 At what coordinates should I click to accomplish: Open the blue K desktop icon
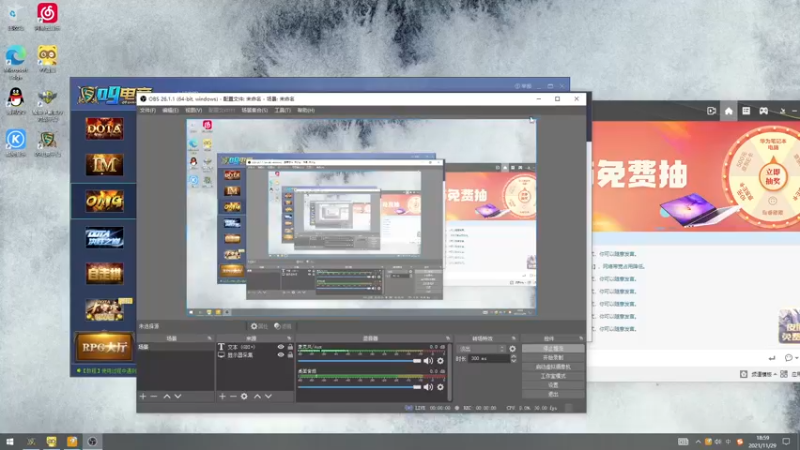pos(16,143)
